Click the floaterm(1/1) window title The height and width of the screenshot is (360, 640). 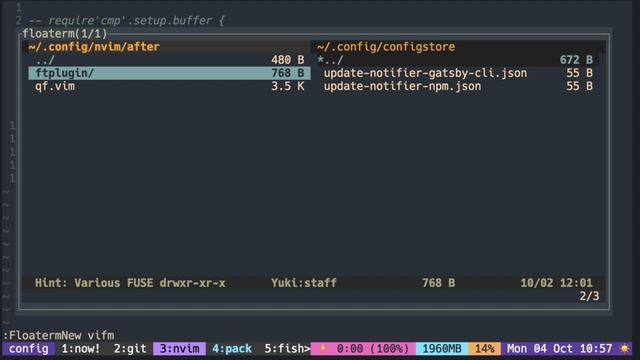click(x=64, y=33)
